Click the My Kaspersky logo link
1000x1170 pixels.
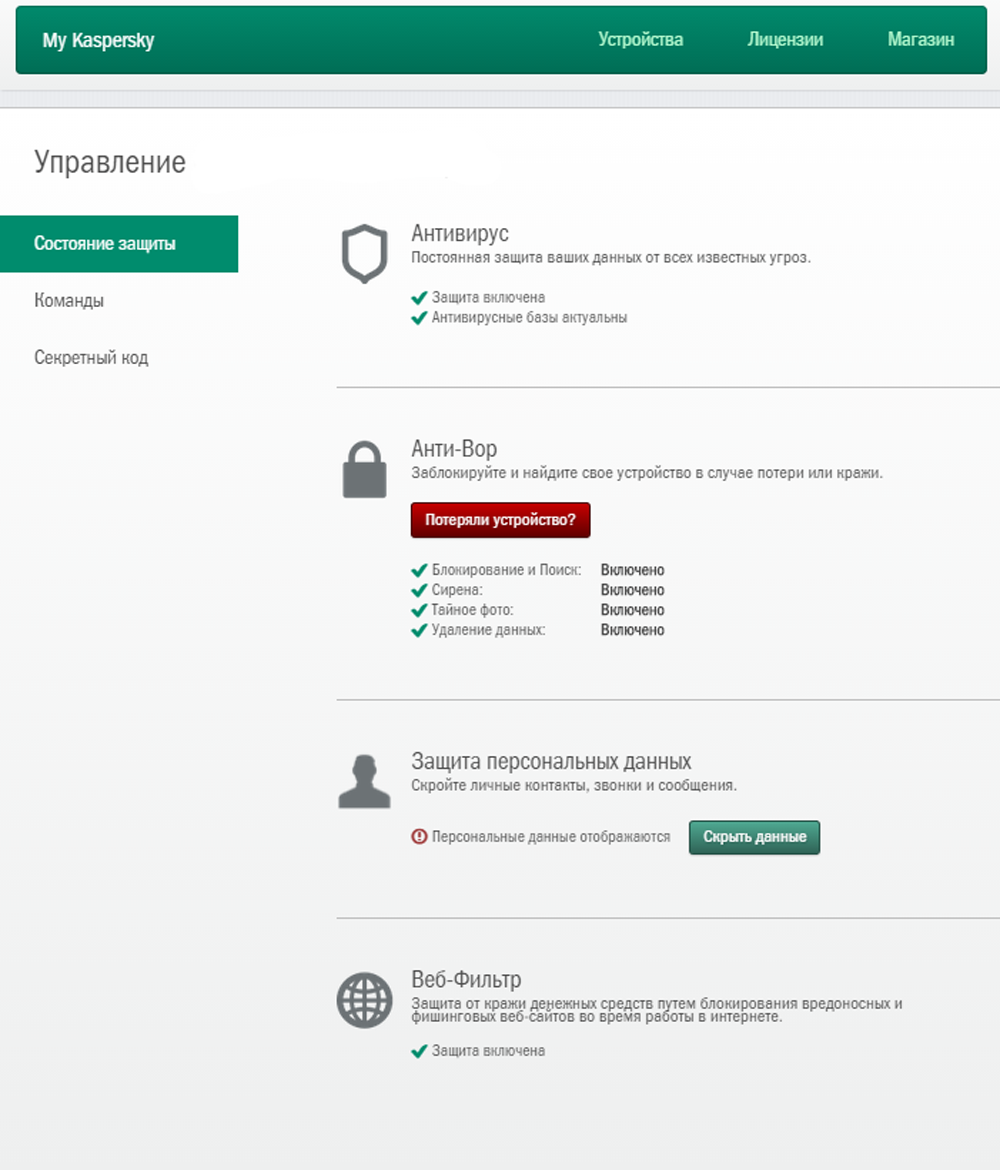click(x=98, y=40)
